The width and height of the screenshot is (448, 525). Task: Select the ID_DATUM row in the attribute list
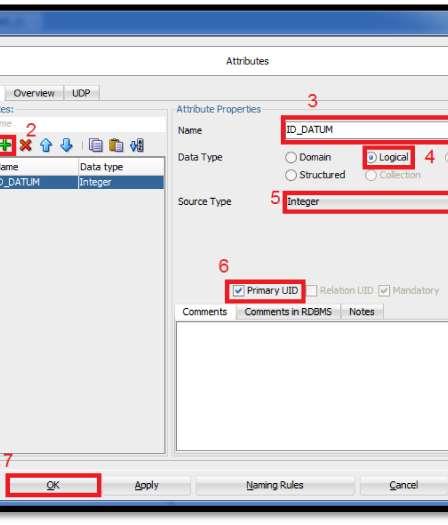82,182
